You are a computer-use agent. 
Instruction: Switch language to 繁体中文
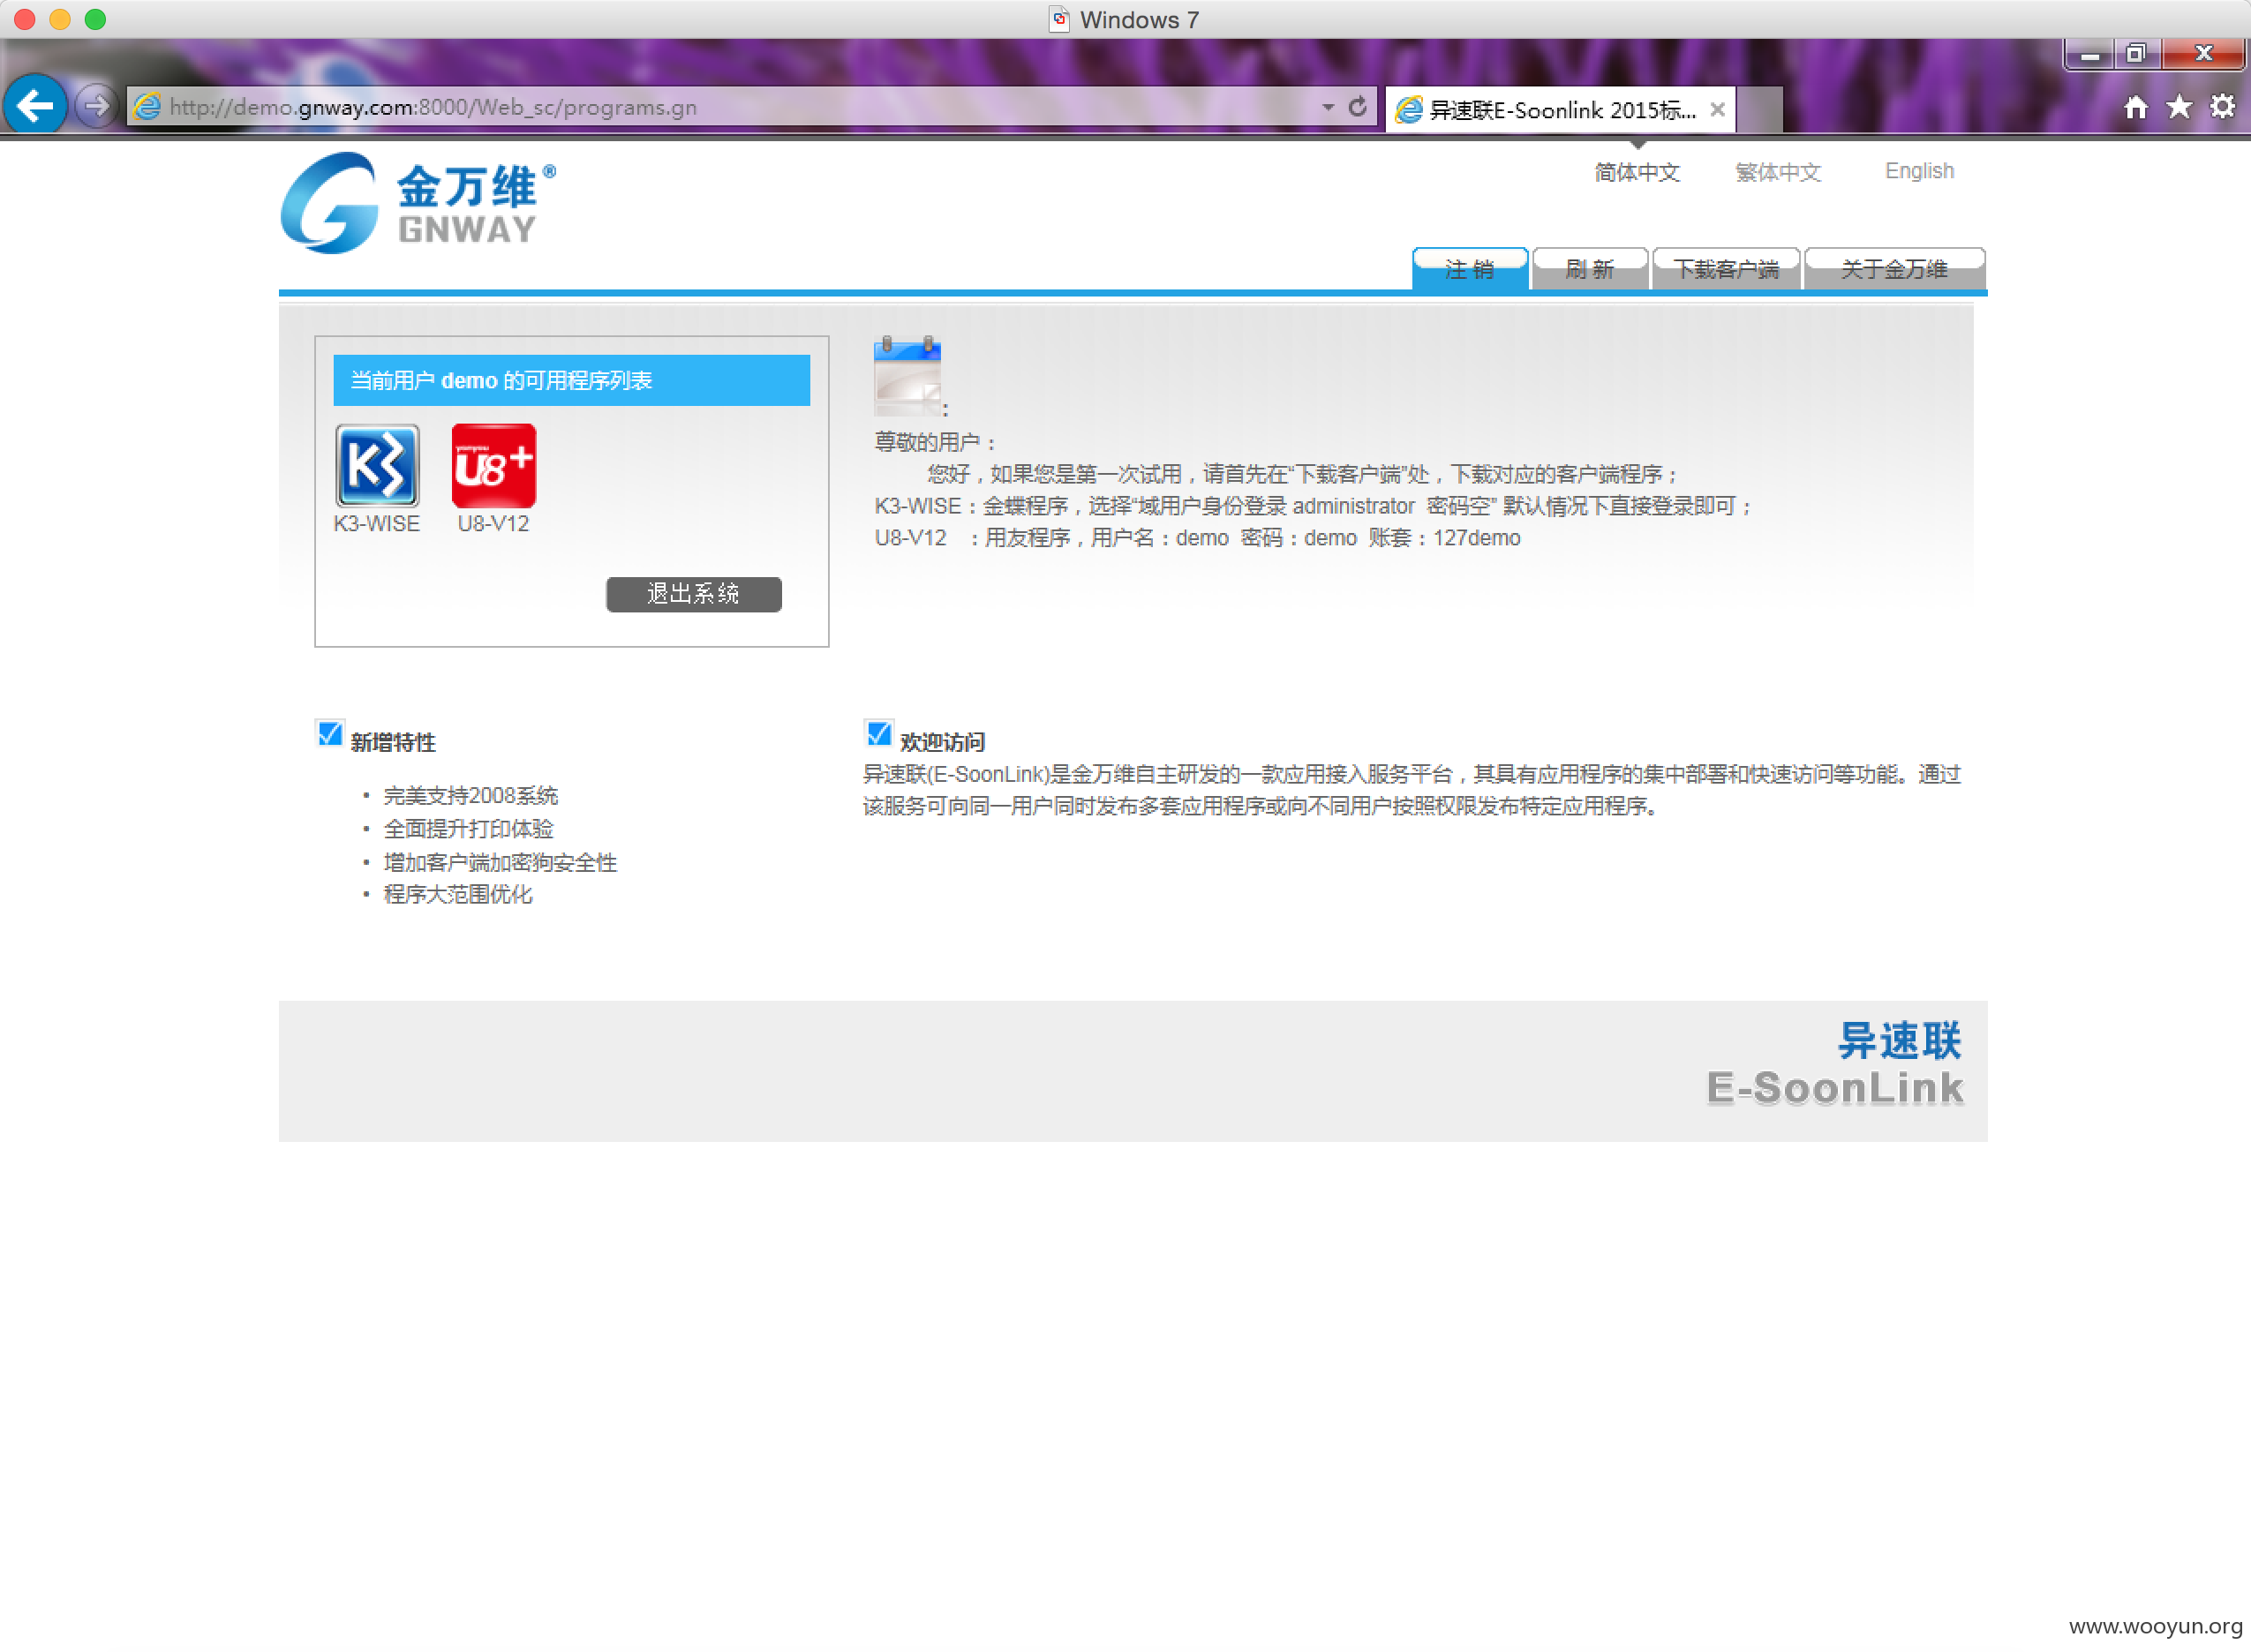pyautogui.click(x=1778, y=172)
